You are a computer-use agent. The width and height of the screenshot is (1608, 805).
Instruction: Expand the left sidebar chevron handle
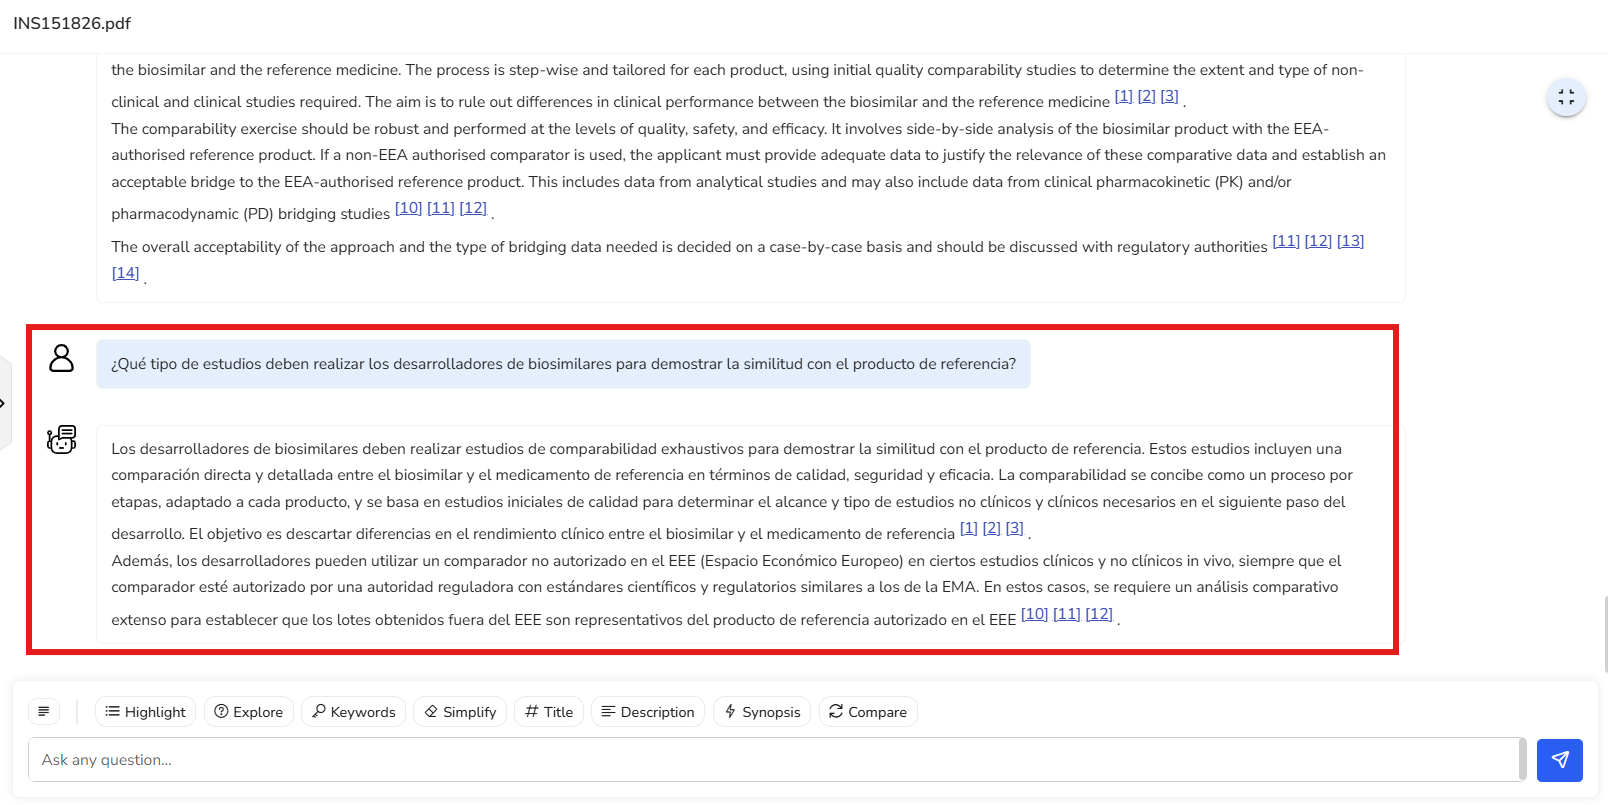tap(3, 403)
